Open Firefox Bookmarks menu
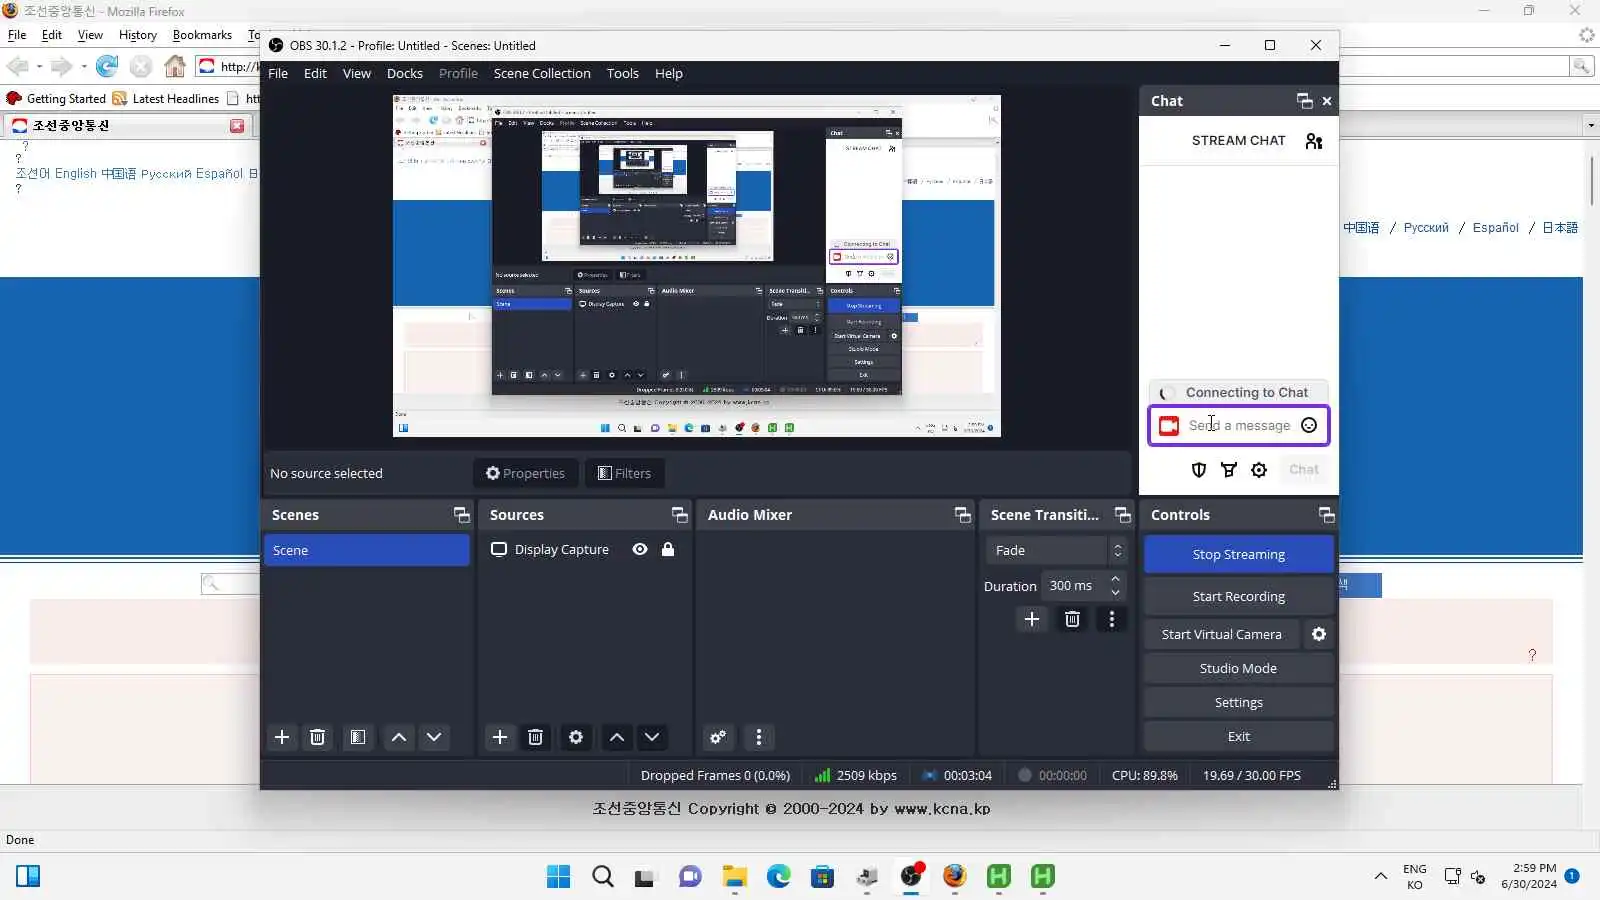Screen dimensions: 1600x900 (202, 35)
